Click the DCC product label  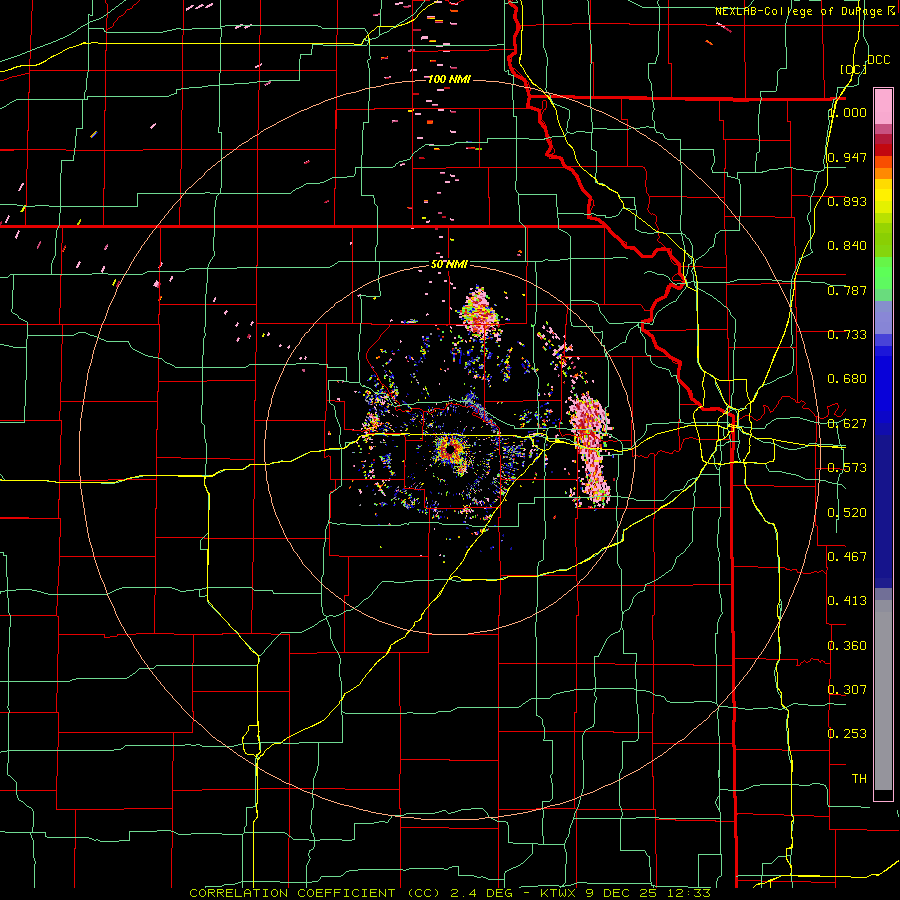click(879, 60)
